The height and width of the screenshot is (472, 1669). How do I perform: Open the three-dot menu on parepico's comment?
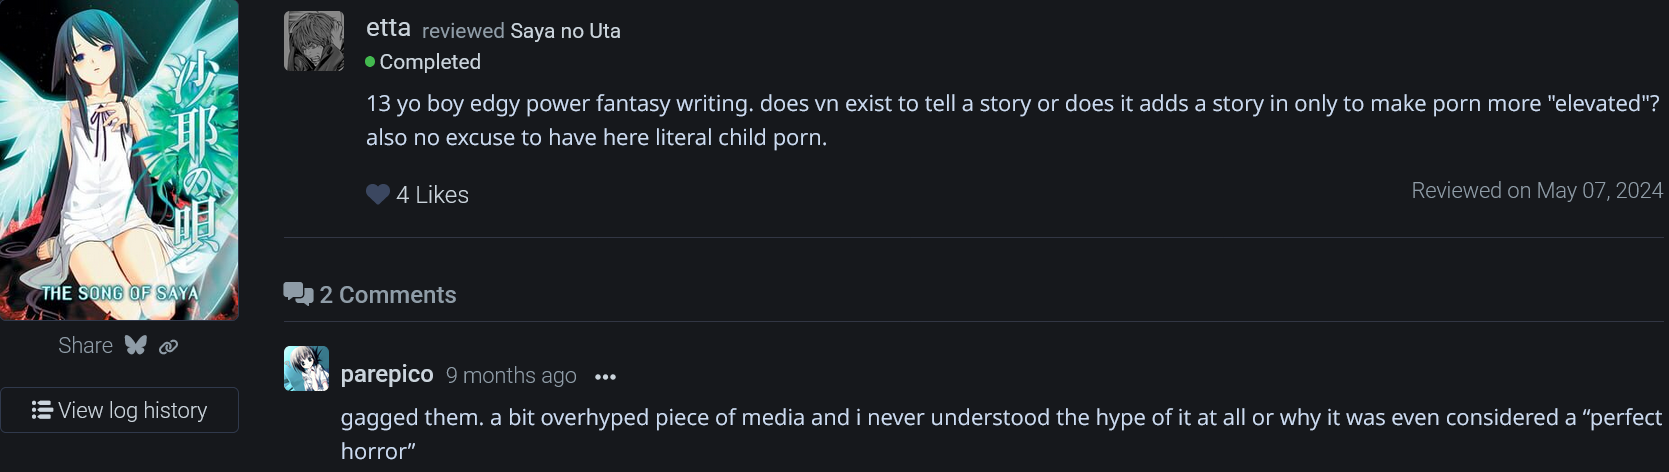coord(605,377)
